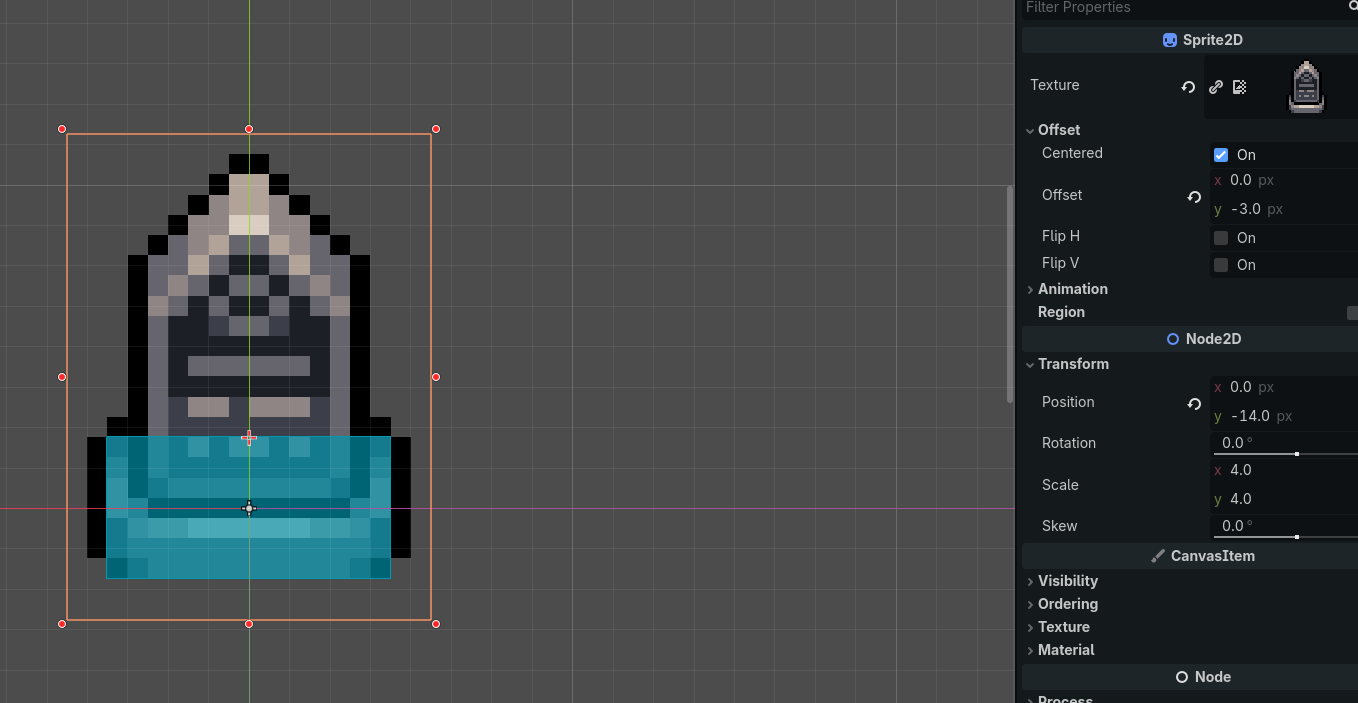Reset the Offset property value
The width and height of the screenshot is (1358, 703).
(1194, 197)
